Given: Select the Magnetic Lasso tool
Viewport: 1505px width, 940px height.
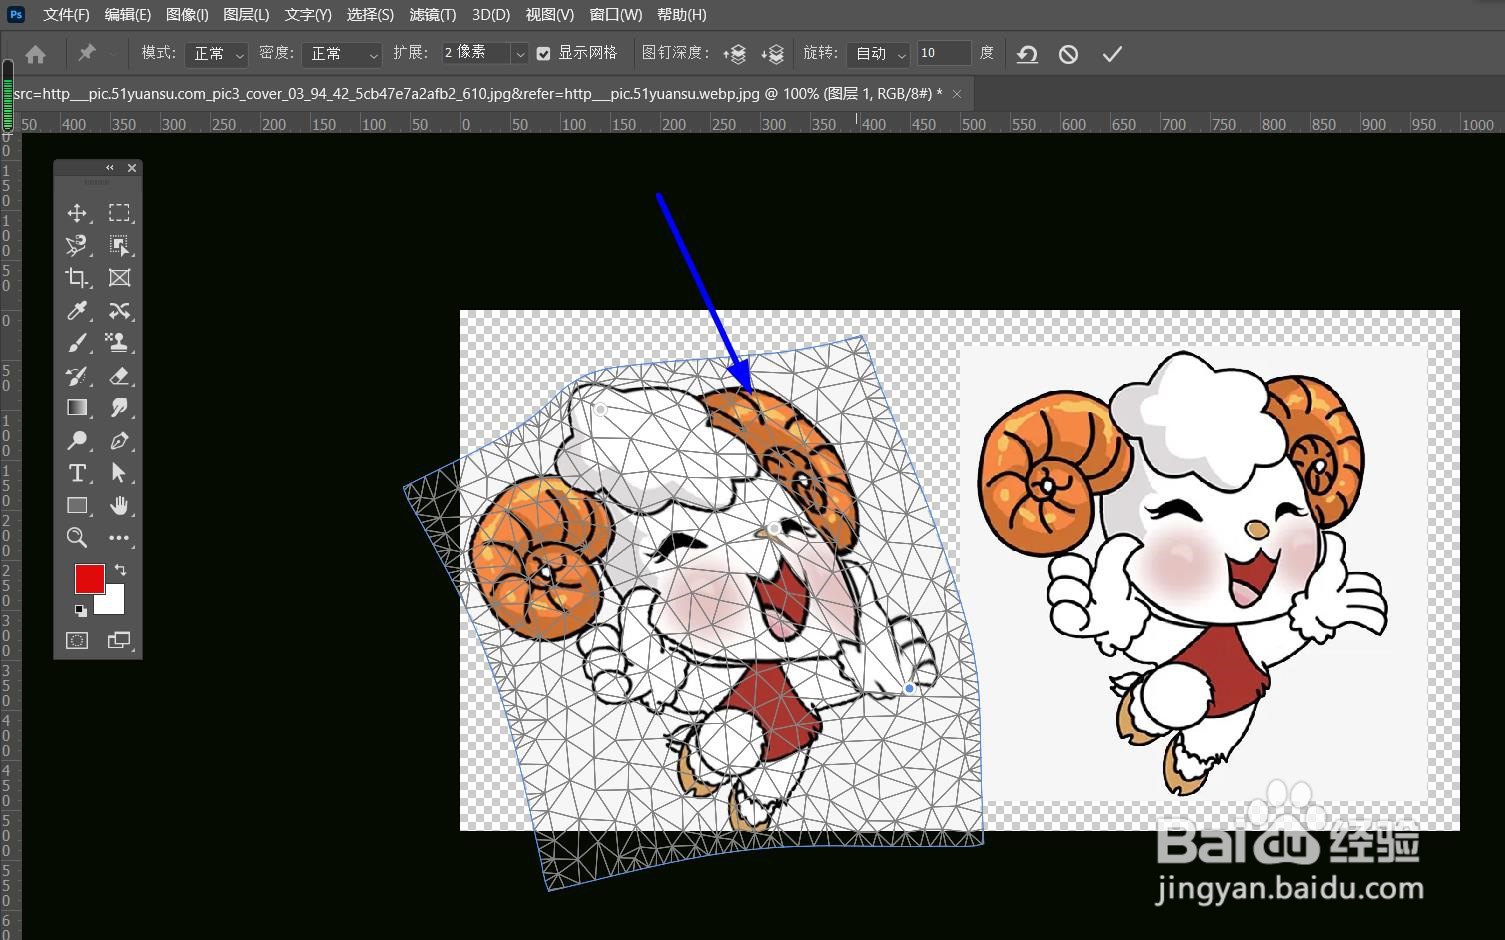Looking at the screenshot, I should pos(76,245).
